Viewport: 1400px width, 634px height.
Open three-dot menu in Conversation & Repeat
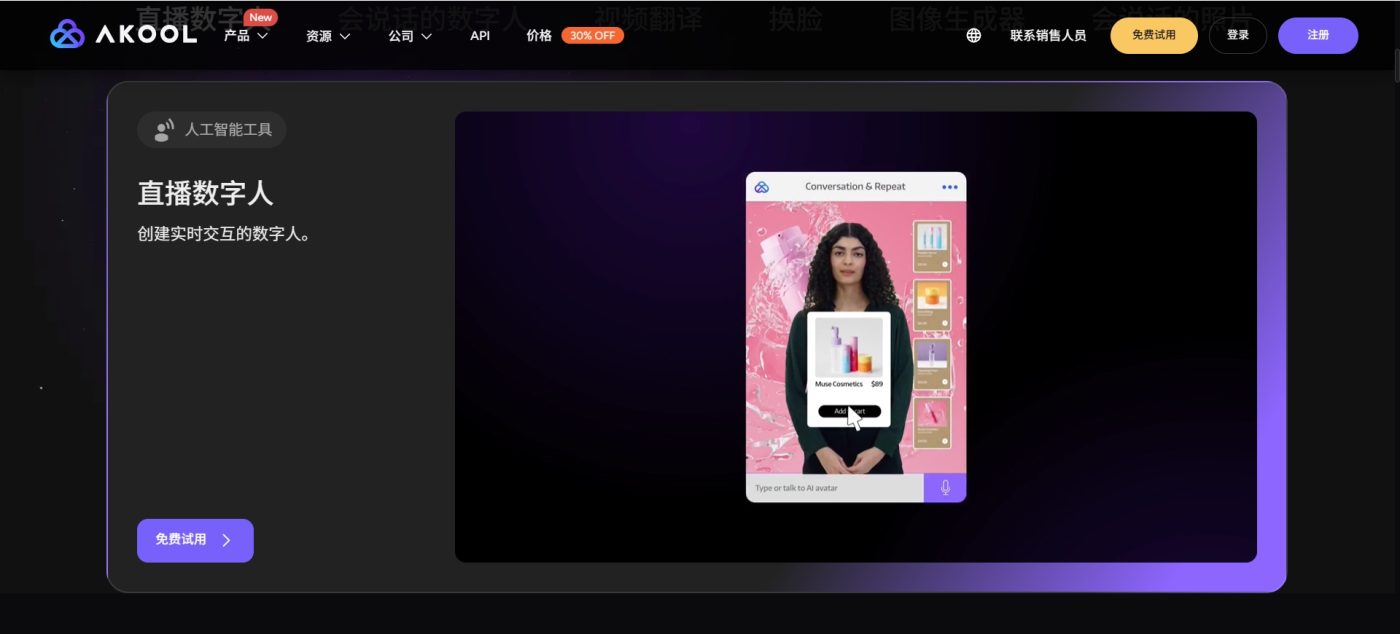tap(949, 187)
